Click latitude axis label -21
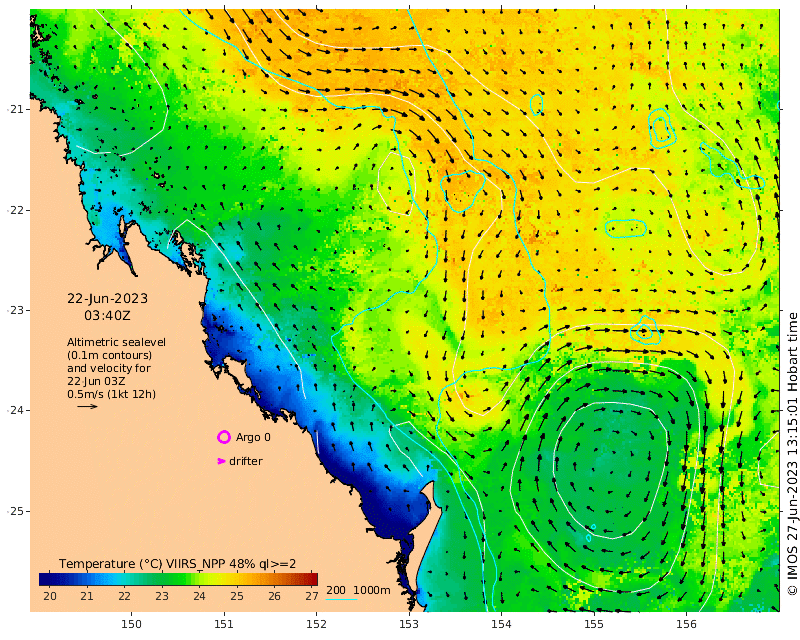The width and height of the screenshot is (800, 640). [x=14, y=109]
